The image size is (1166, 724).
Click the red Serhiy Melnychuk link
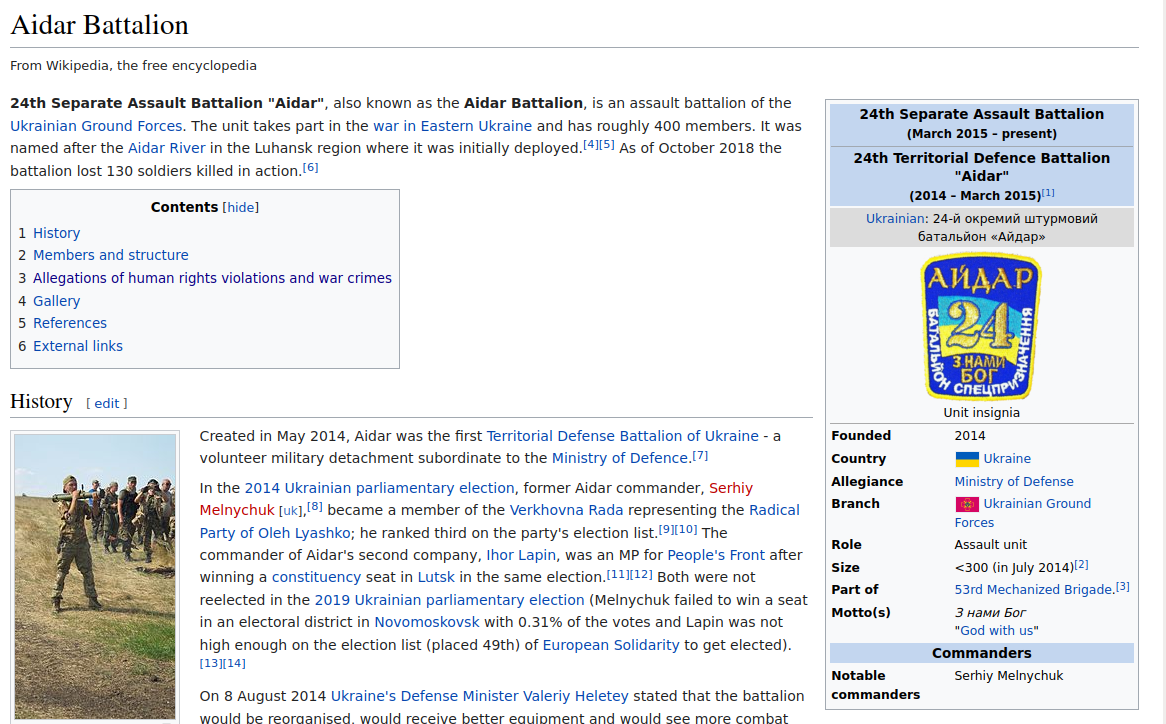(x=731, y=488)
